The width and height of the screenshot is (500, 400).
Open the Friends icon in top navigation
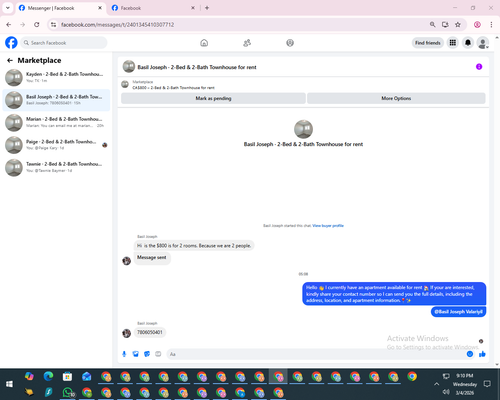(247, 43)
